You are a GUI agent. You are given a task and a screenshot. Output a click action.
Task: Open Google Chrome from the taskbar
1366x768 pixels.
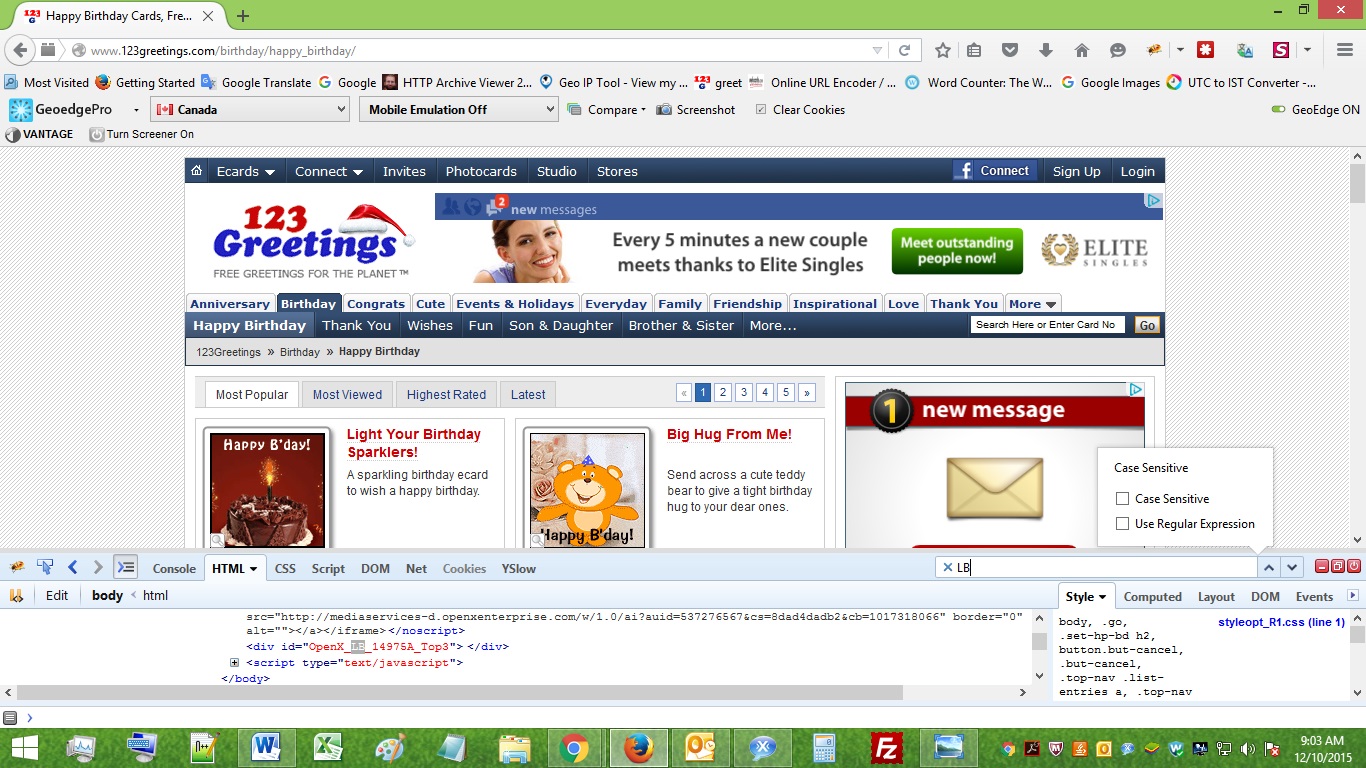point(574,747)
